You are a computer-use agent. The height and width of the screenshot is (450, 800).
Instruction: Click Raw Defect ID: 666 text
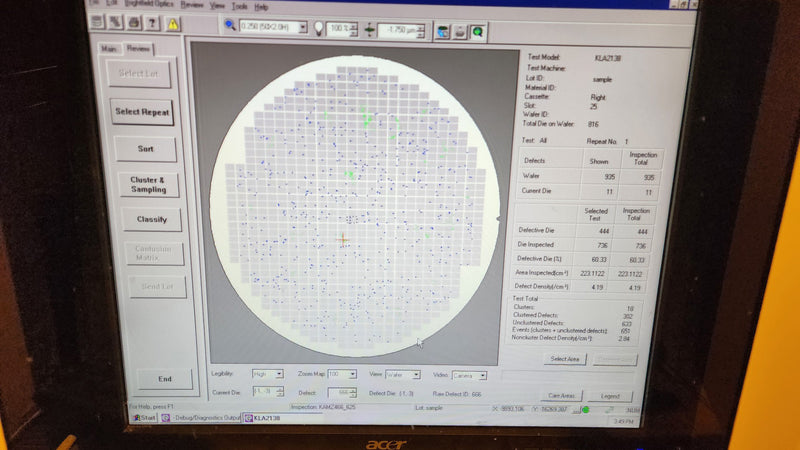coord(457,394)
